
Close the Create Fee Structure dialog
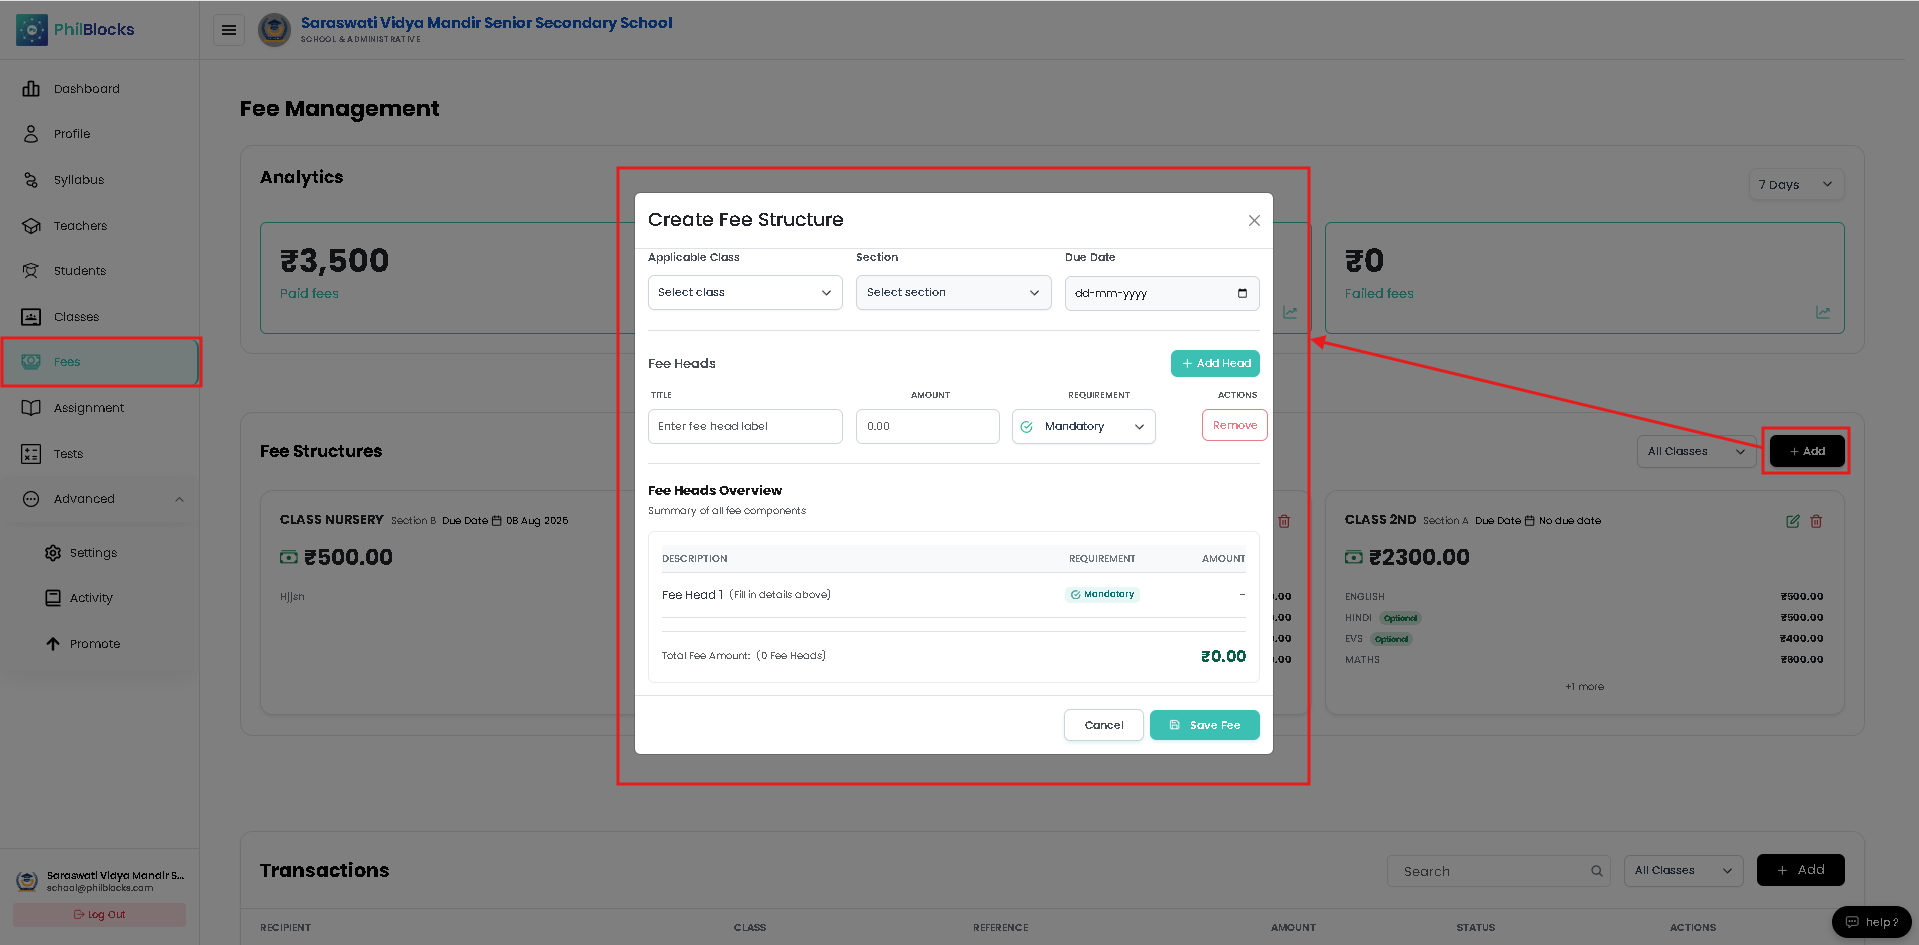click(x=1254, y=220)
